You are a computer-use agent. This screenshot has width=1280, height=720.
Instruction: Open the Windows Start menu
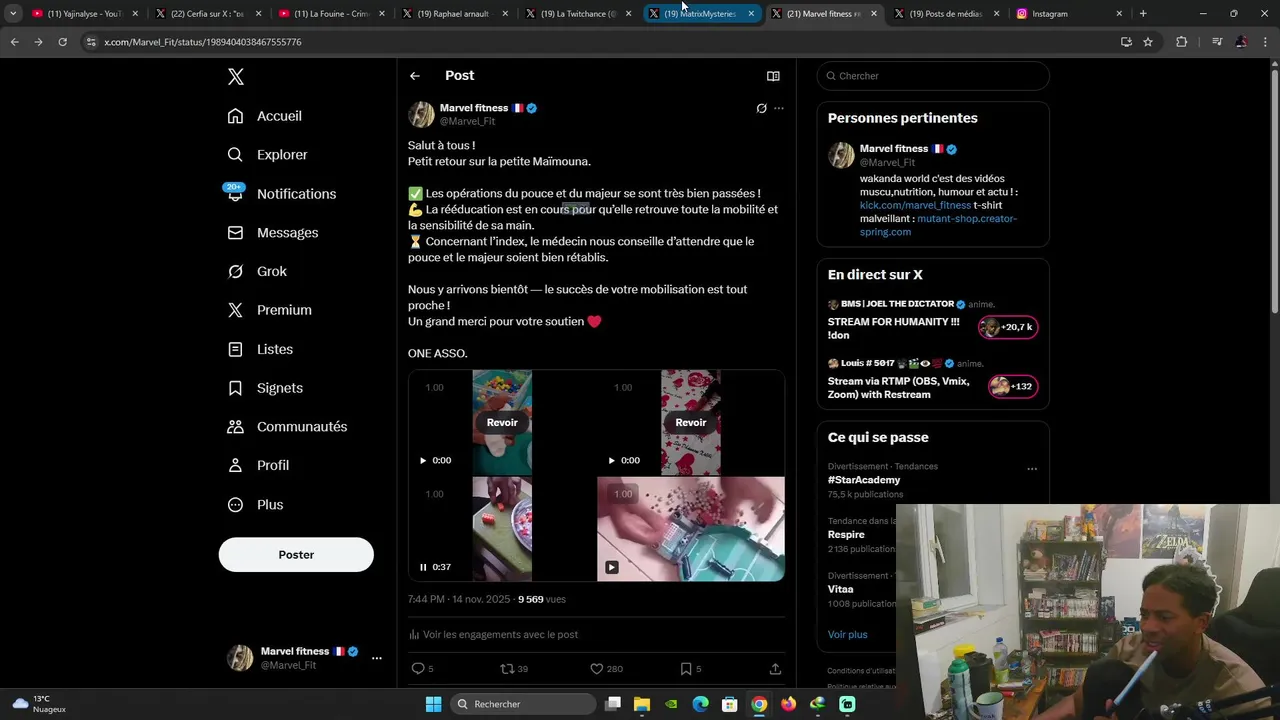(433, 704)
